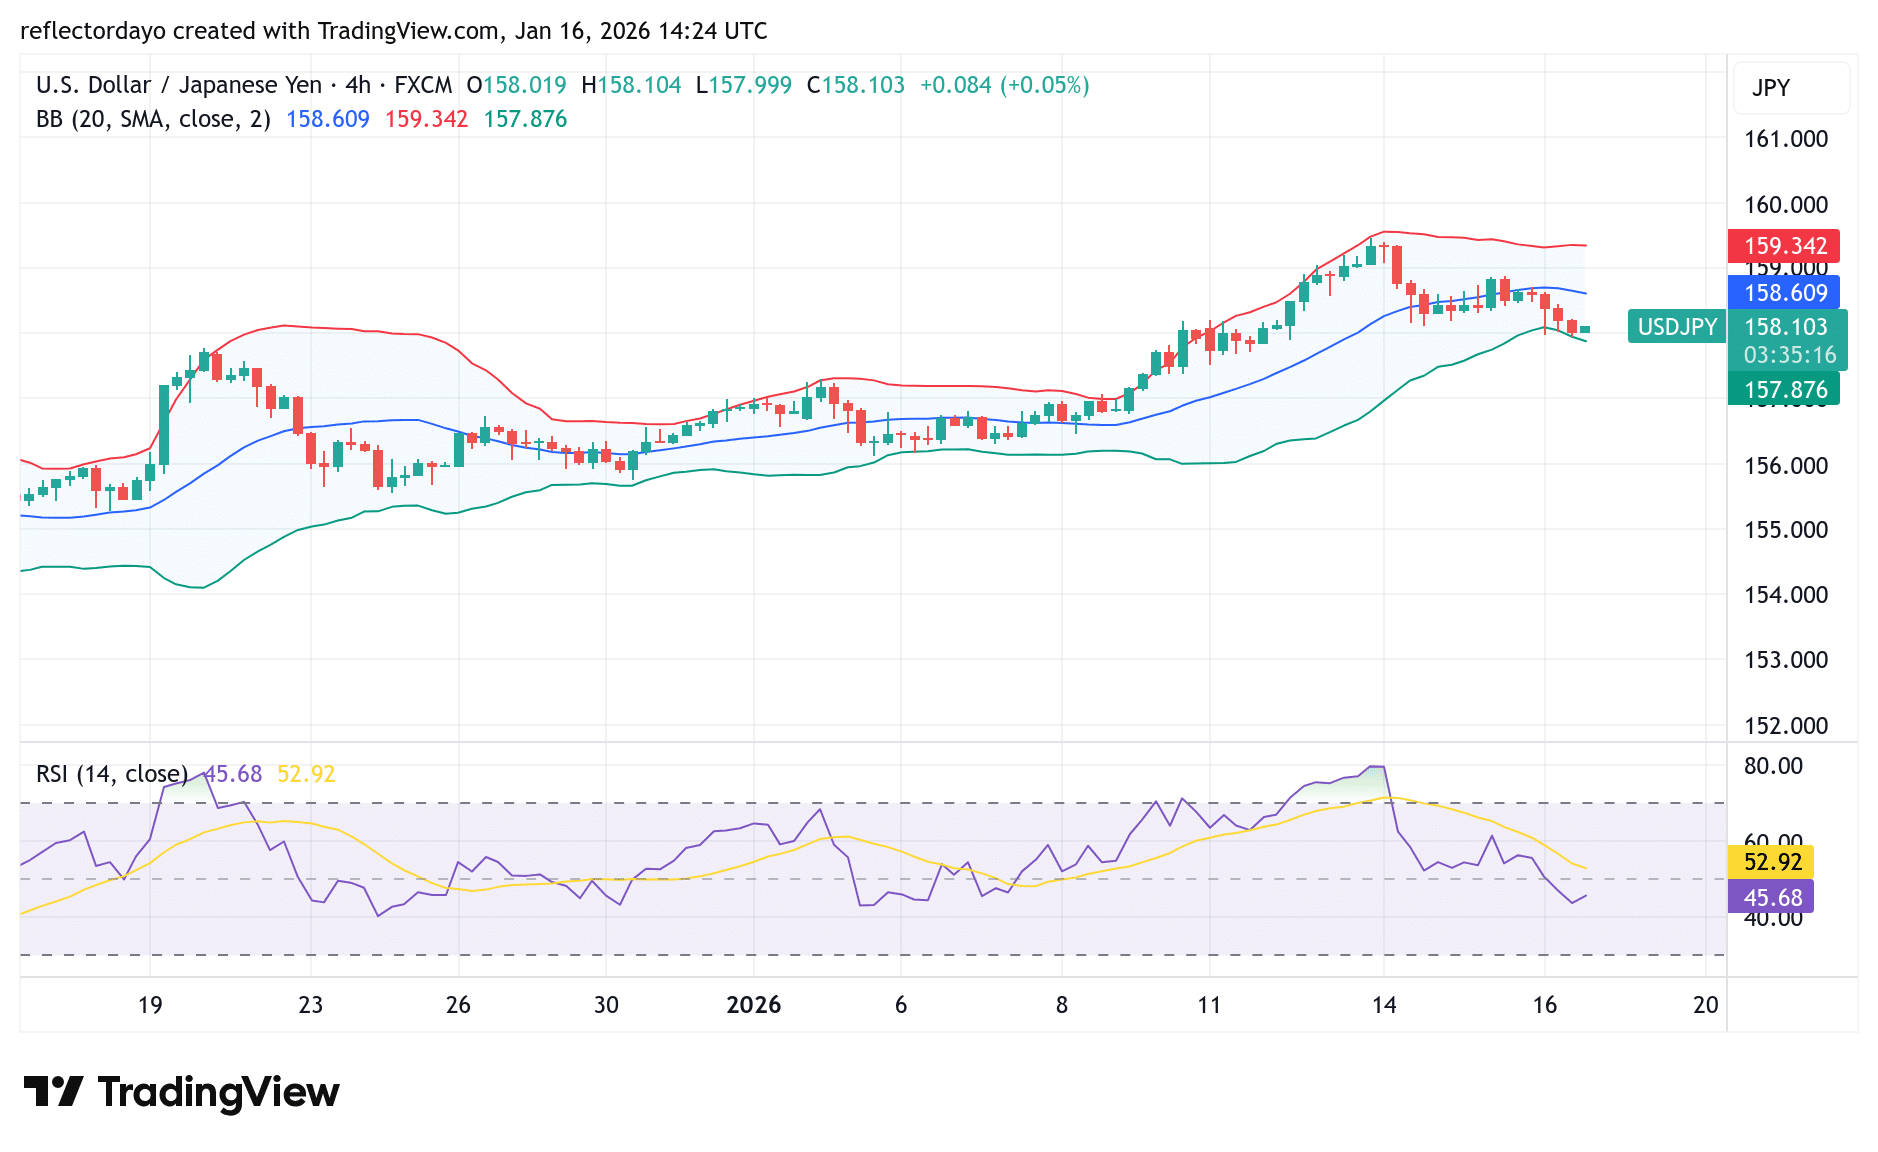Select the FXCM exchange label in the legend

(x=424, y=85)
